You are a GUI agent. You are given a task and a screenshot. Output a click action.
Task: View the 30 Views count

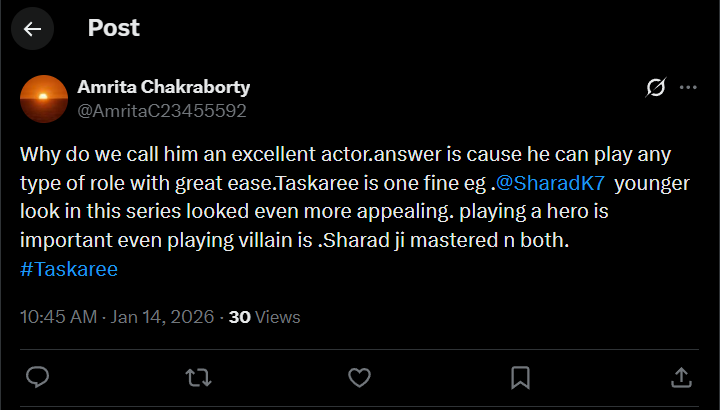pyautogui.click(x=265, y=317)
